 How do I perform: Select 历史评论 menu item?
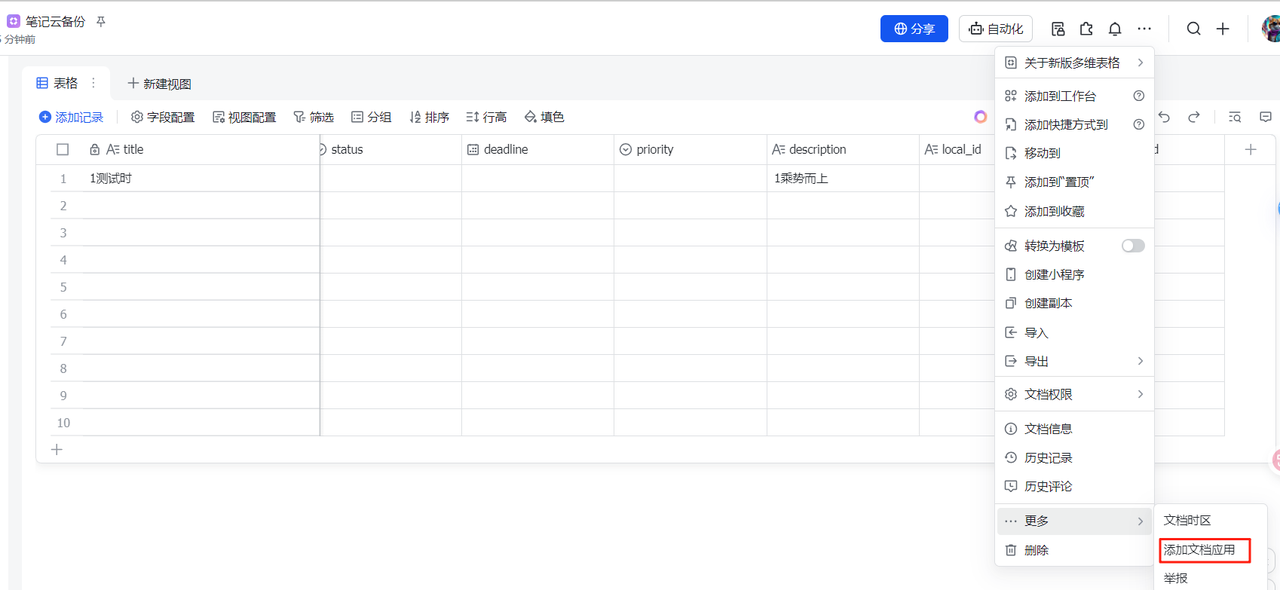[1075, 486]
